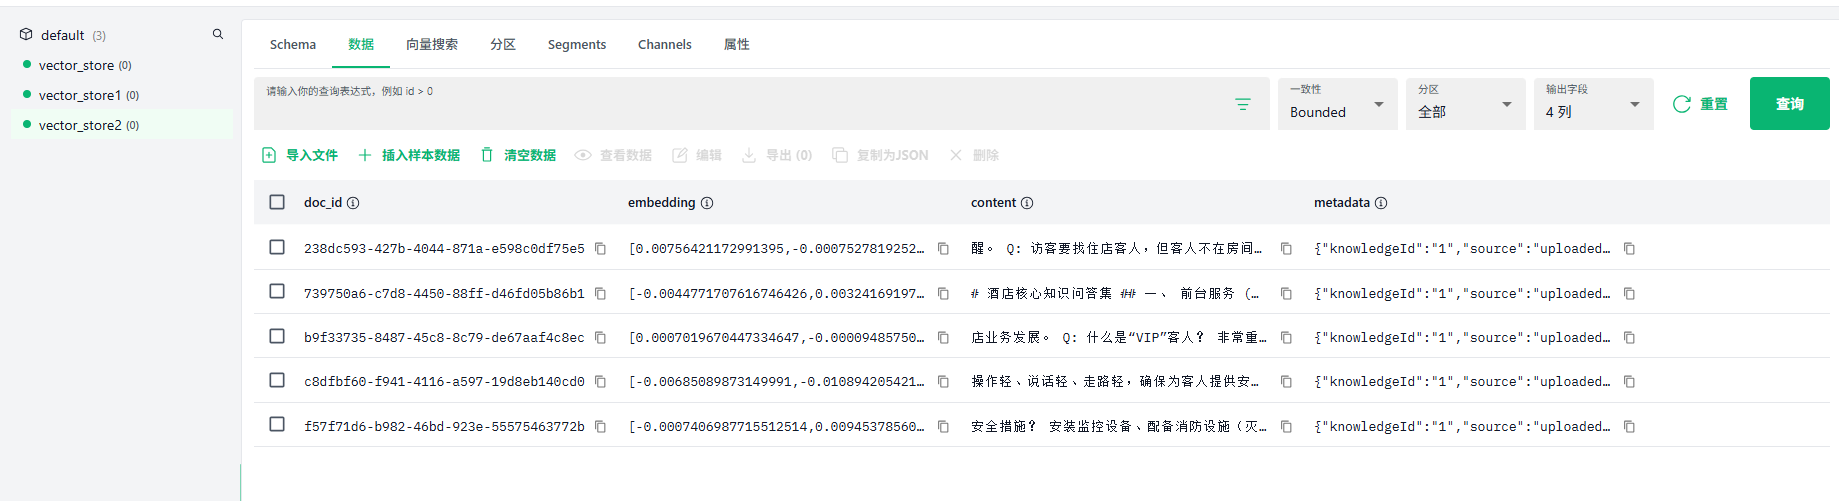Select the row c8dfbf60-f941-4116-a597-19d8eb140cd0

coord(277,380)
